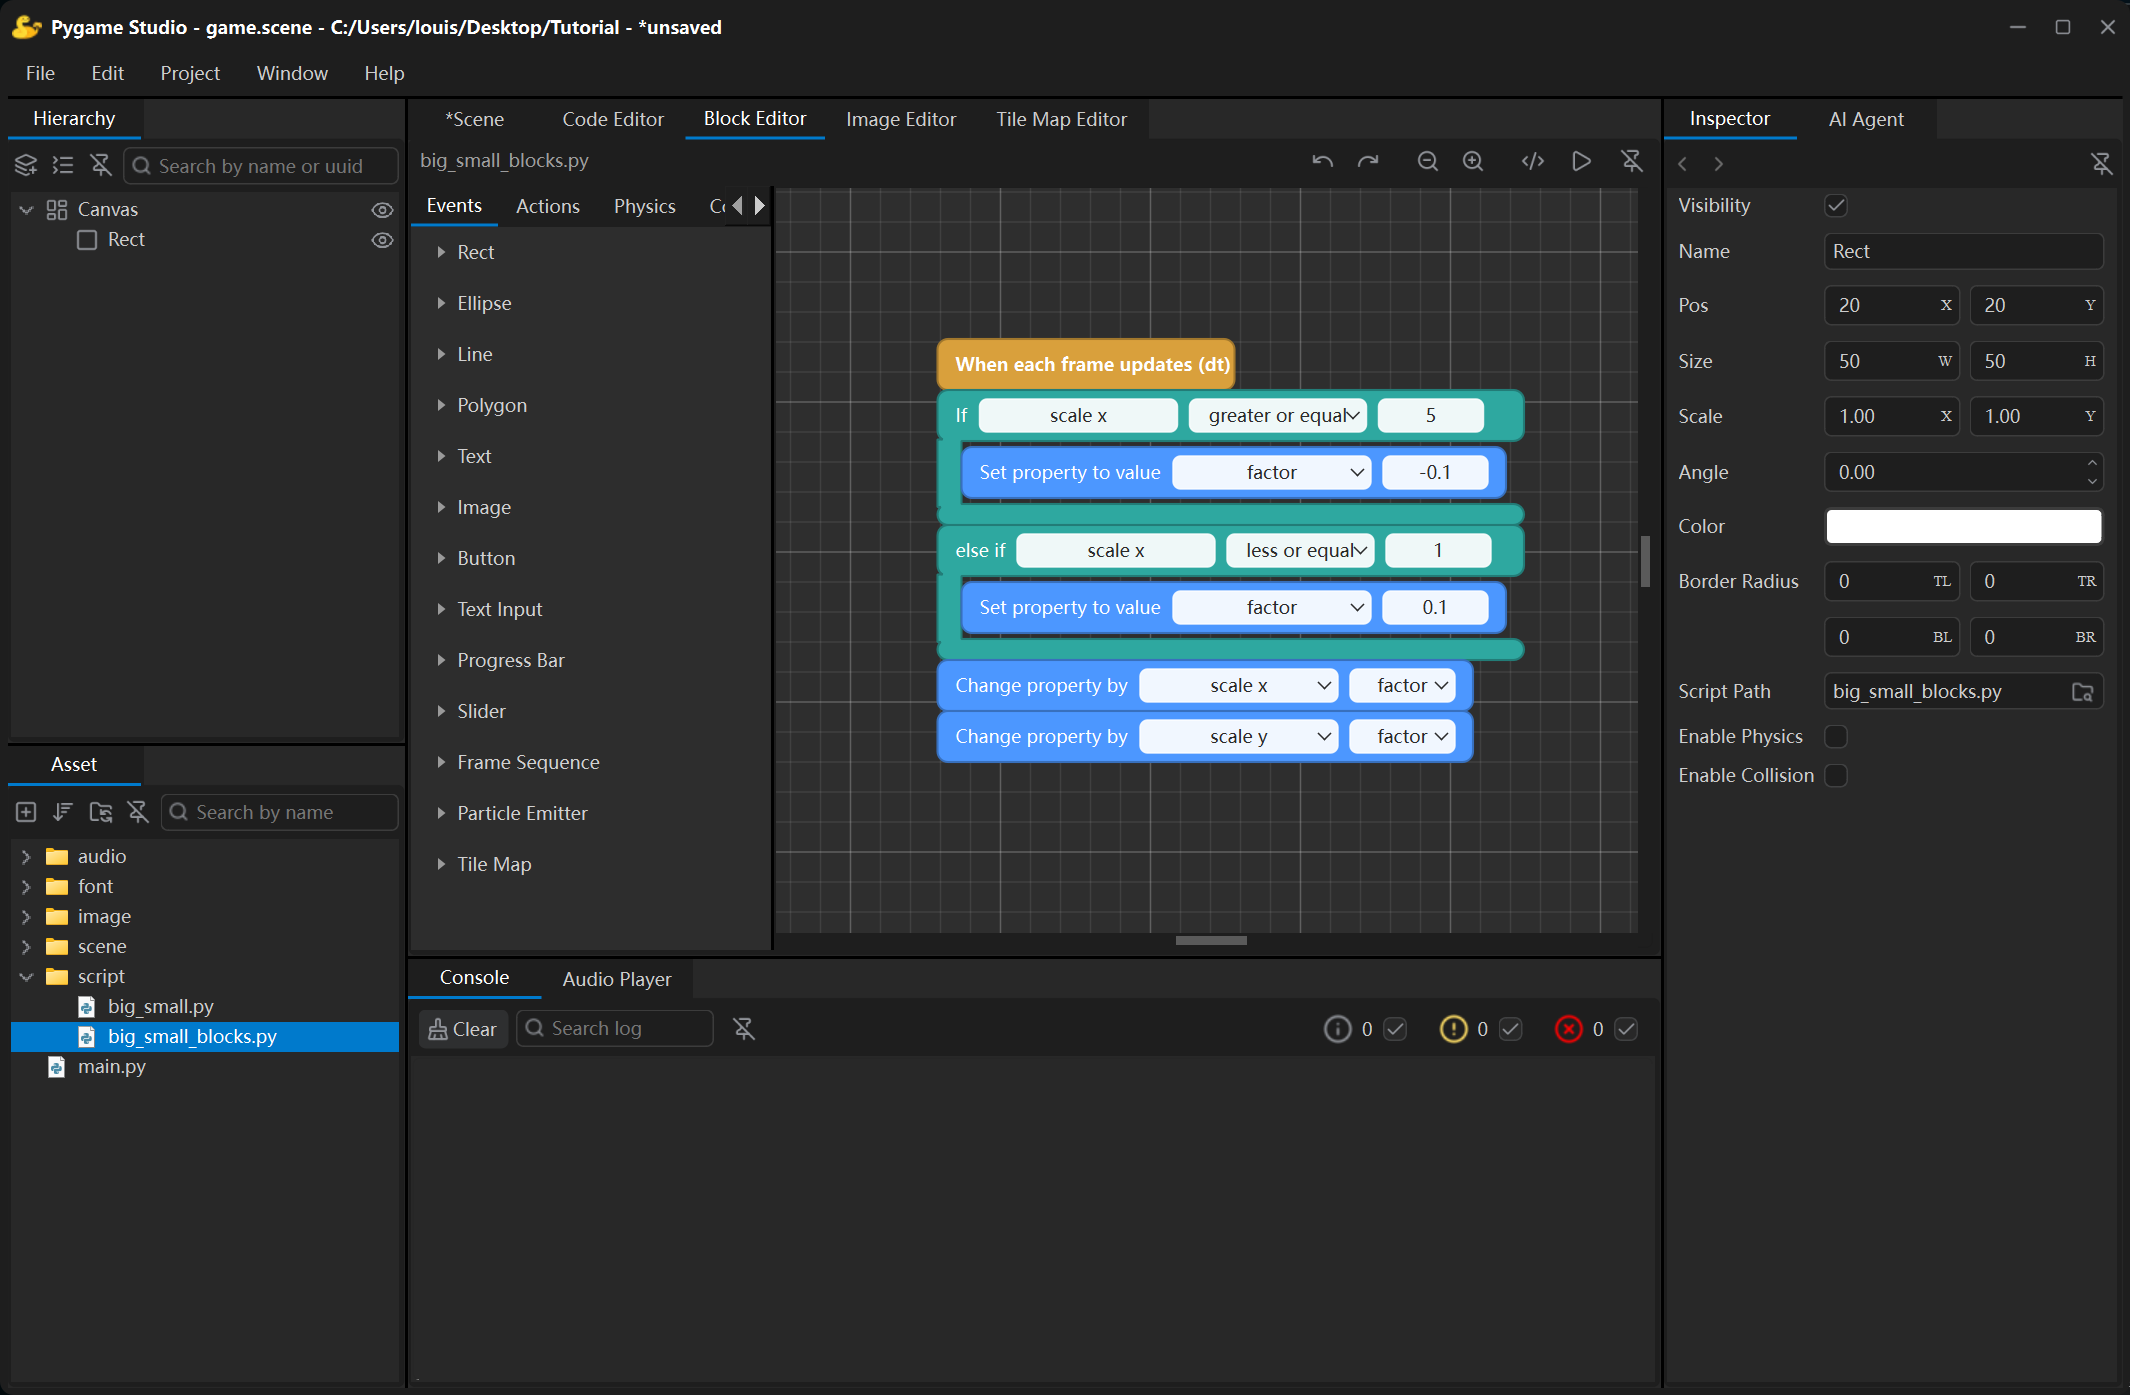Go back in Inspector history
Image resolution: width=2130 pixels, height=1395 pixels.
click(x=1683, y=164)
